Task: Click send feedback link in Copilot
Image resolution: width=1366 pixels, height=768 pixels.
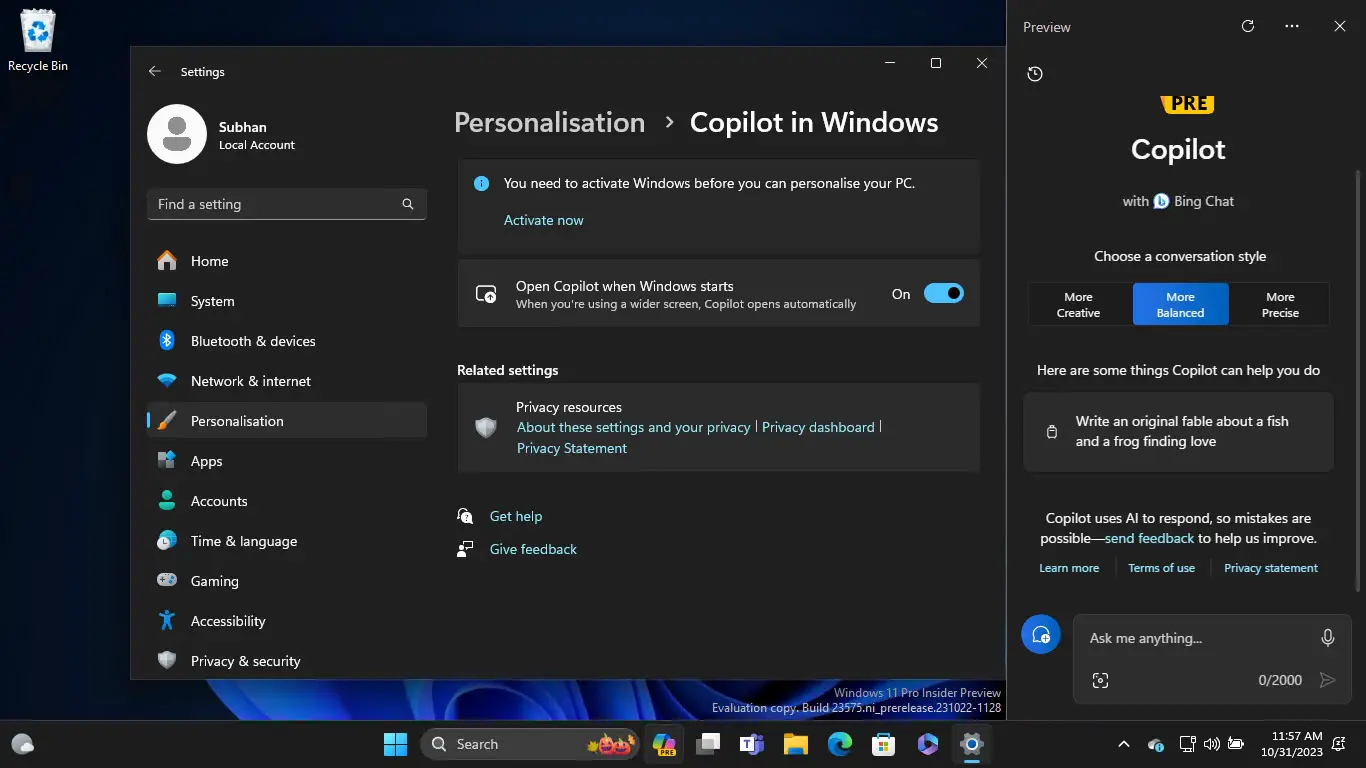Action: point(1149,538)
